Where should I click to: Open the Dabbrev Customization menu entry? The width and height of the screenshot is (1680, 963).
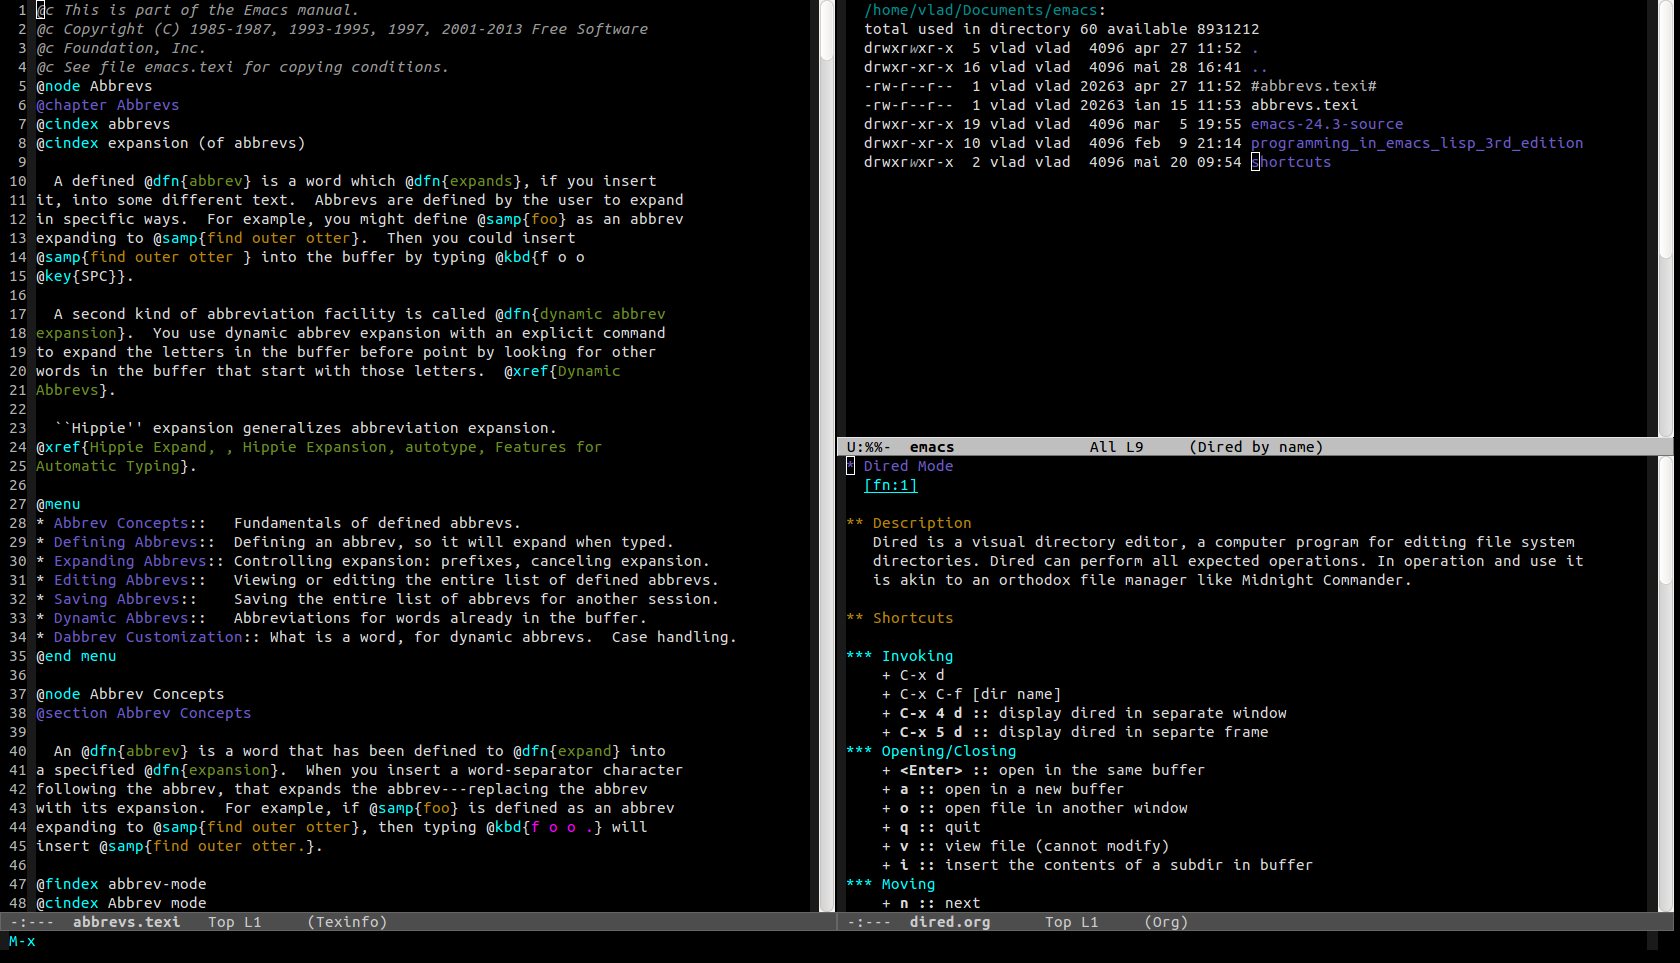[148, 637]
